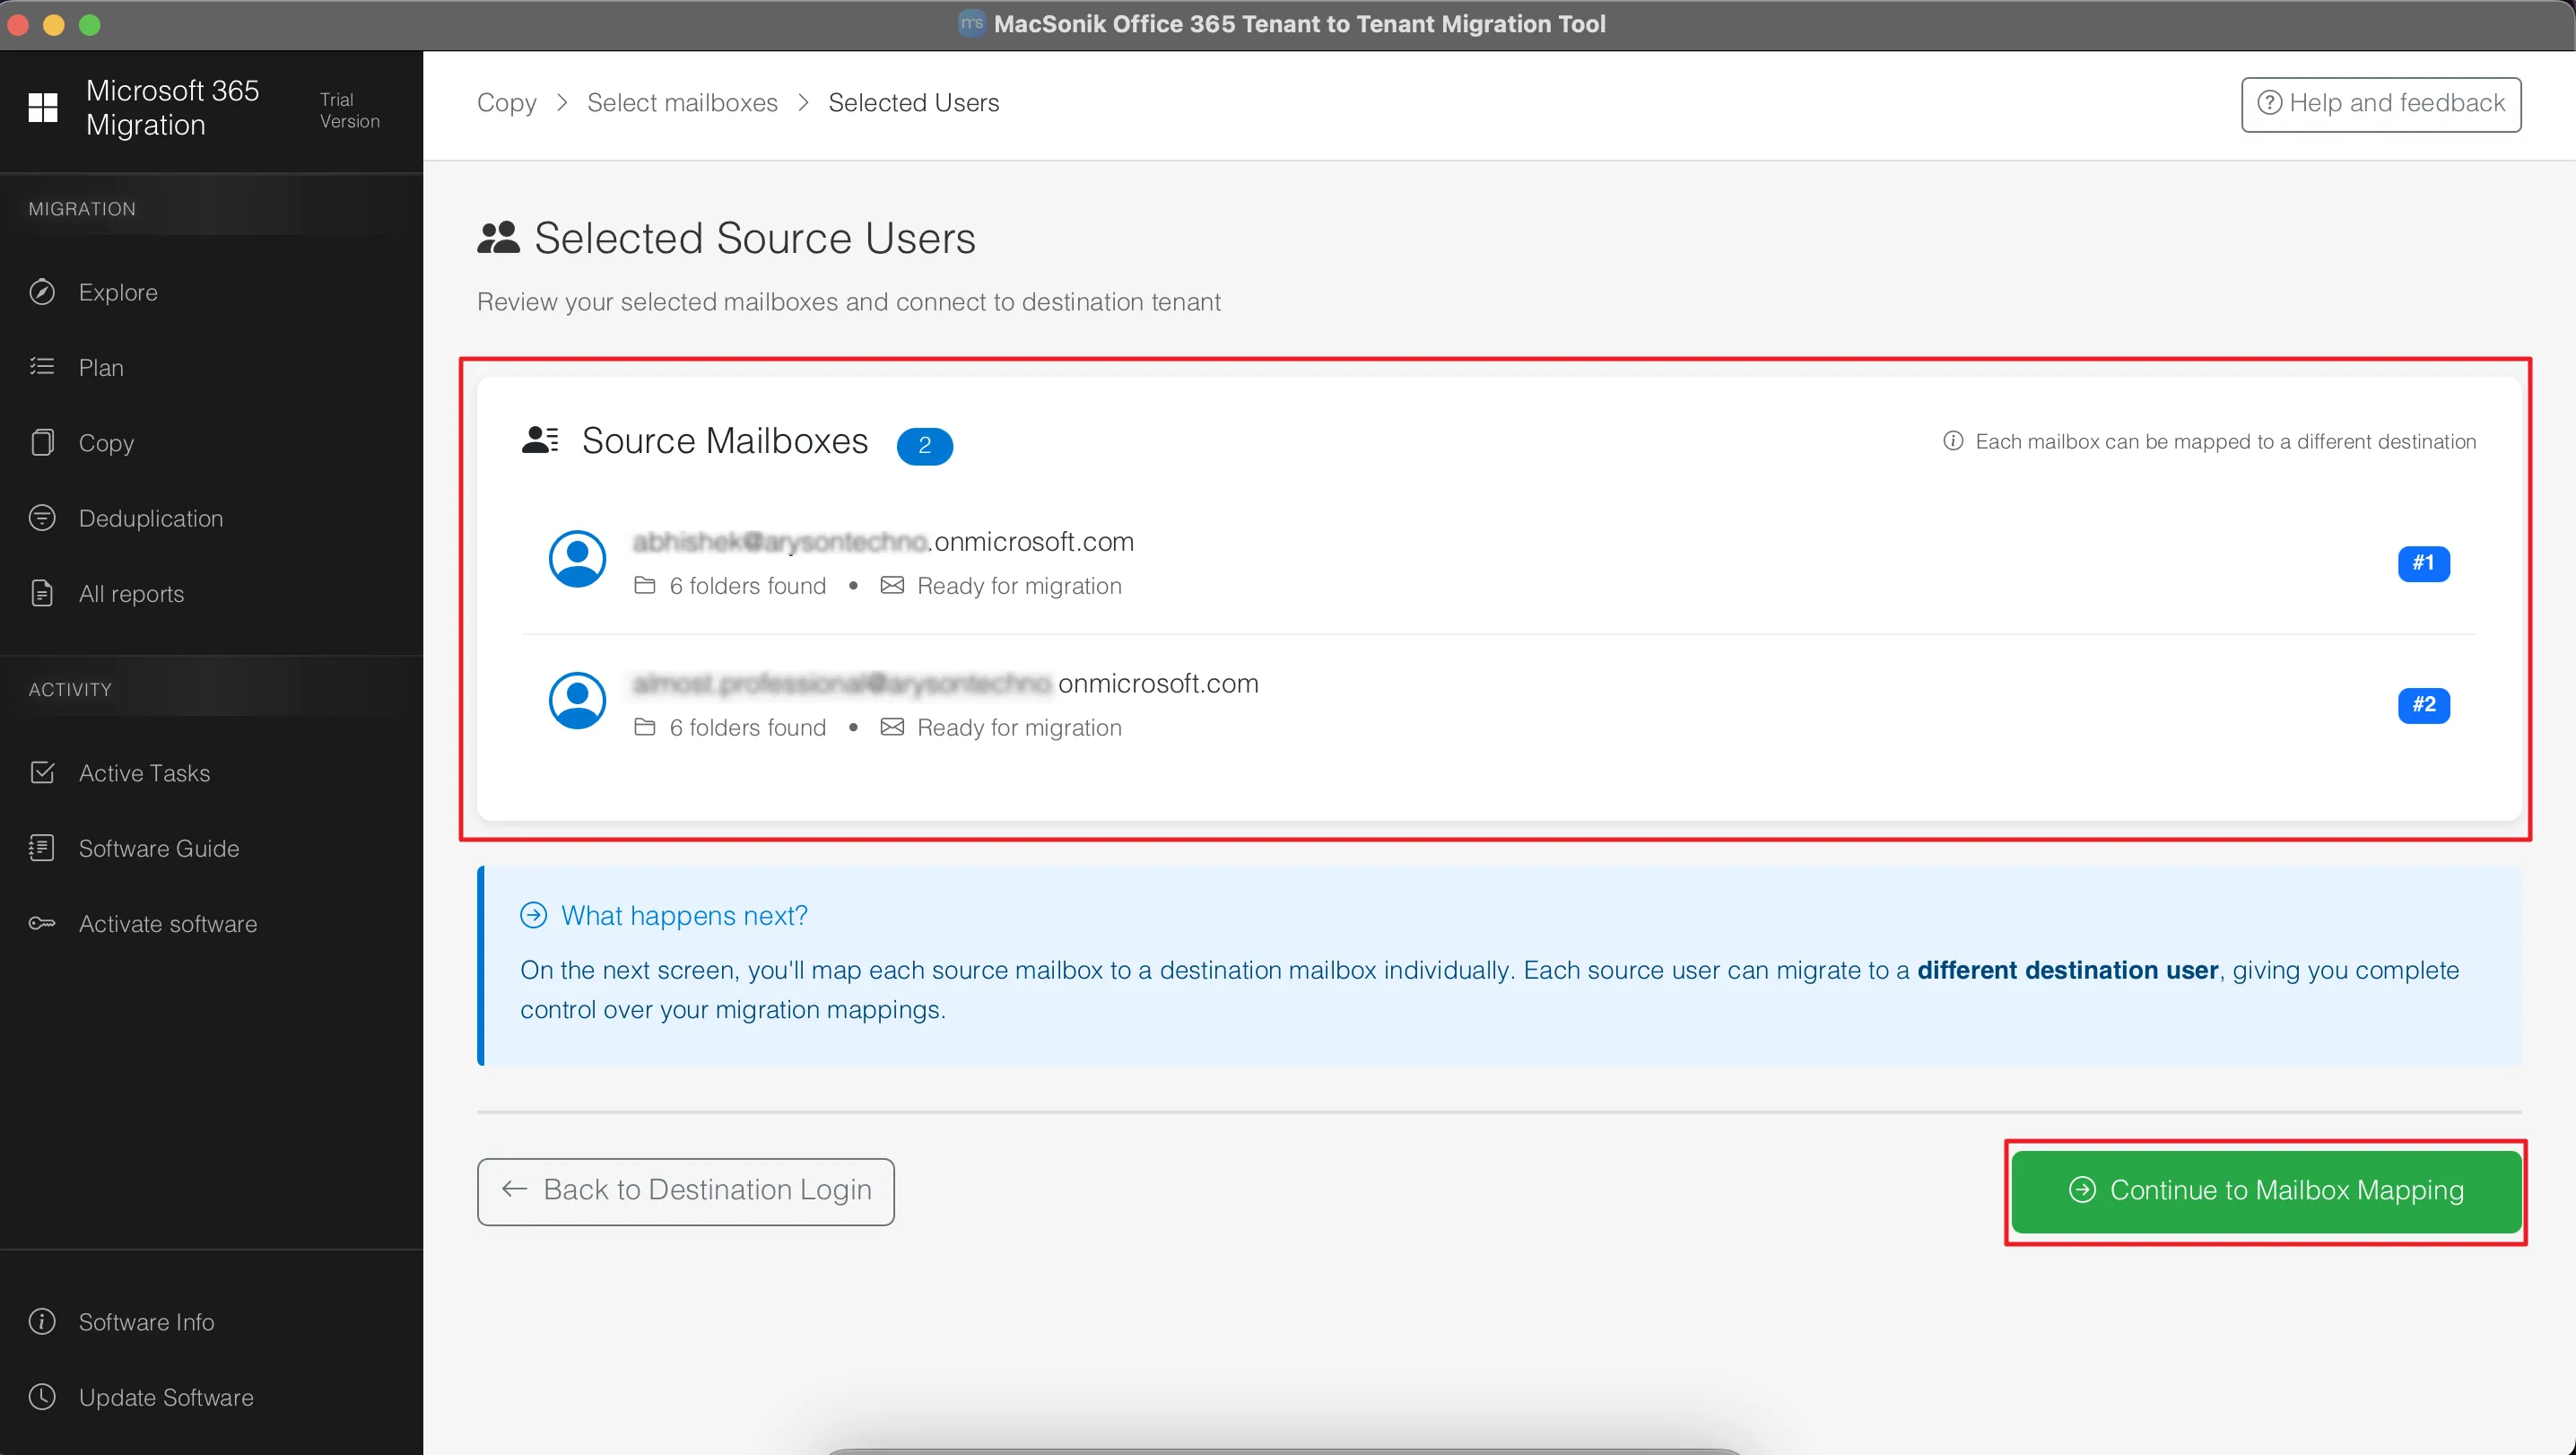
Task: Click the What happens next arrow icon
Action: pyautogui.click(x=534, y=915)
